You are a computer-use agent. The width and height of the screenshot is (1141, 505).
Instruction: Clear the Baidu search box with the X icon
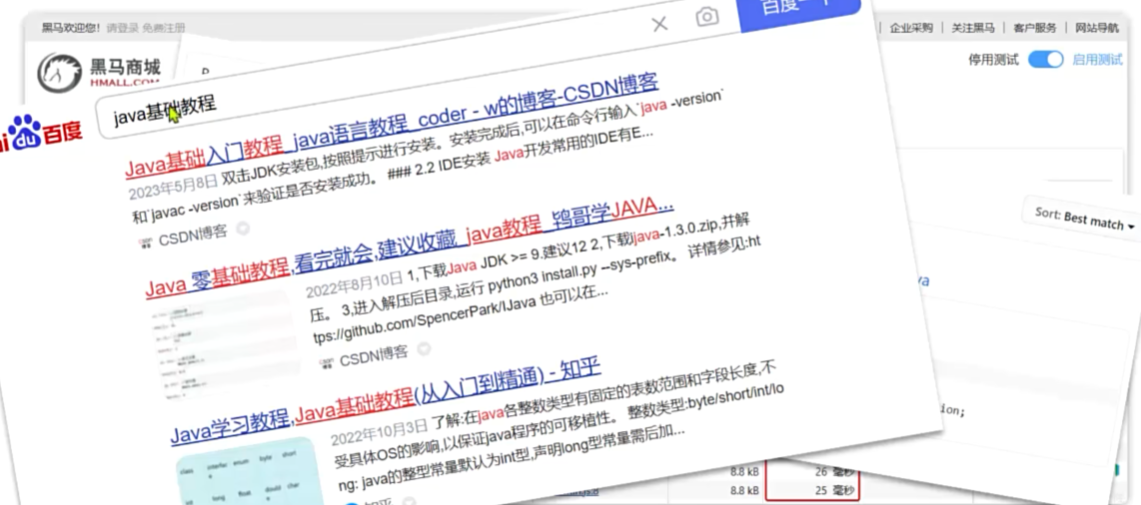pyautogui.click(x=660, y=25)
